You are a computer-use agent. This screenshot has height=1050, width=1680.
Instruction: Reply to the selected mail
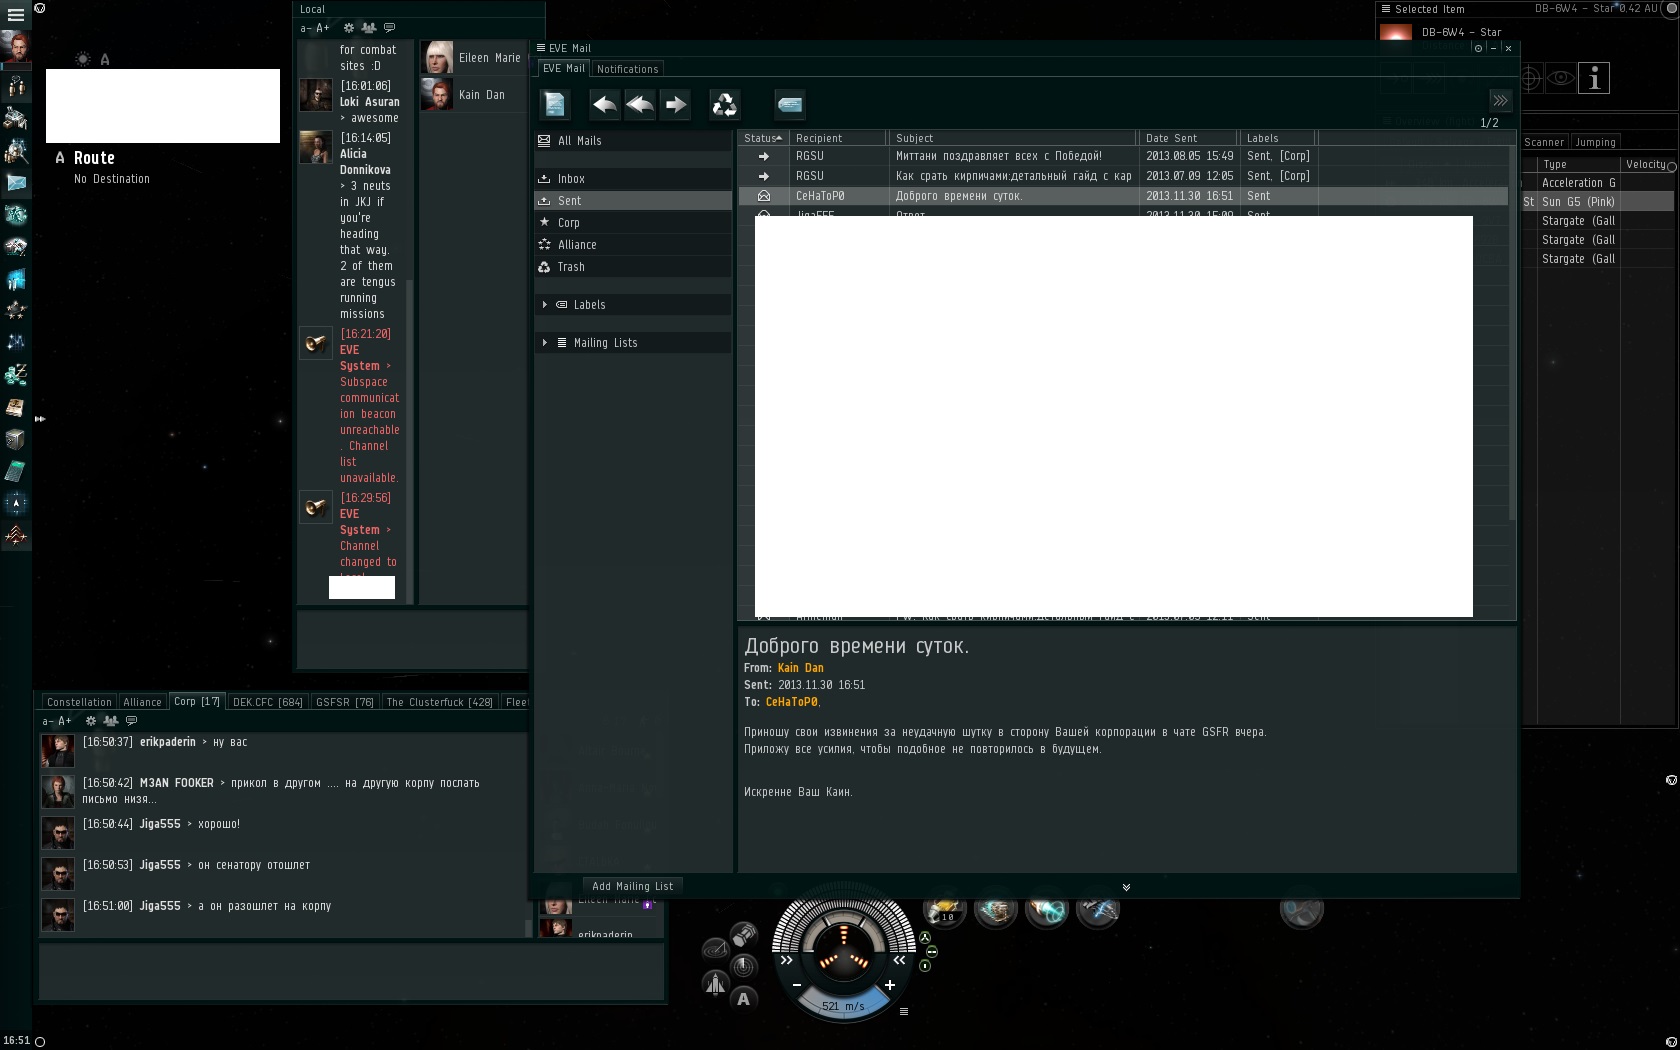604,104
